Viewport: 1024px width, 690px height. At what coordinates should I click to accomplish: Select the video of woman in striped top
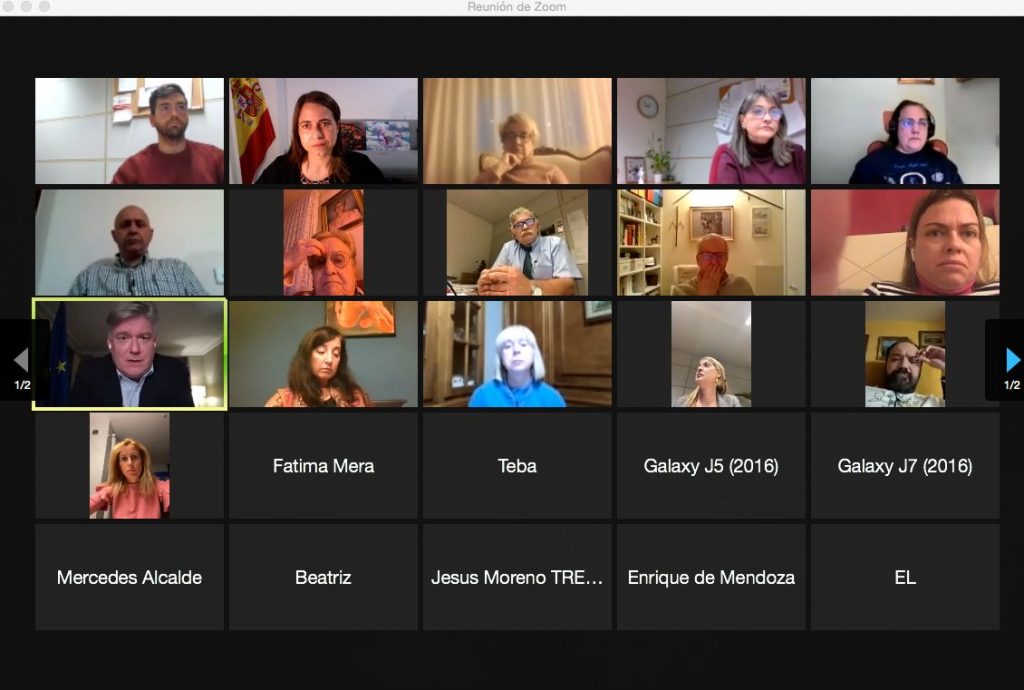click(905, 243)
